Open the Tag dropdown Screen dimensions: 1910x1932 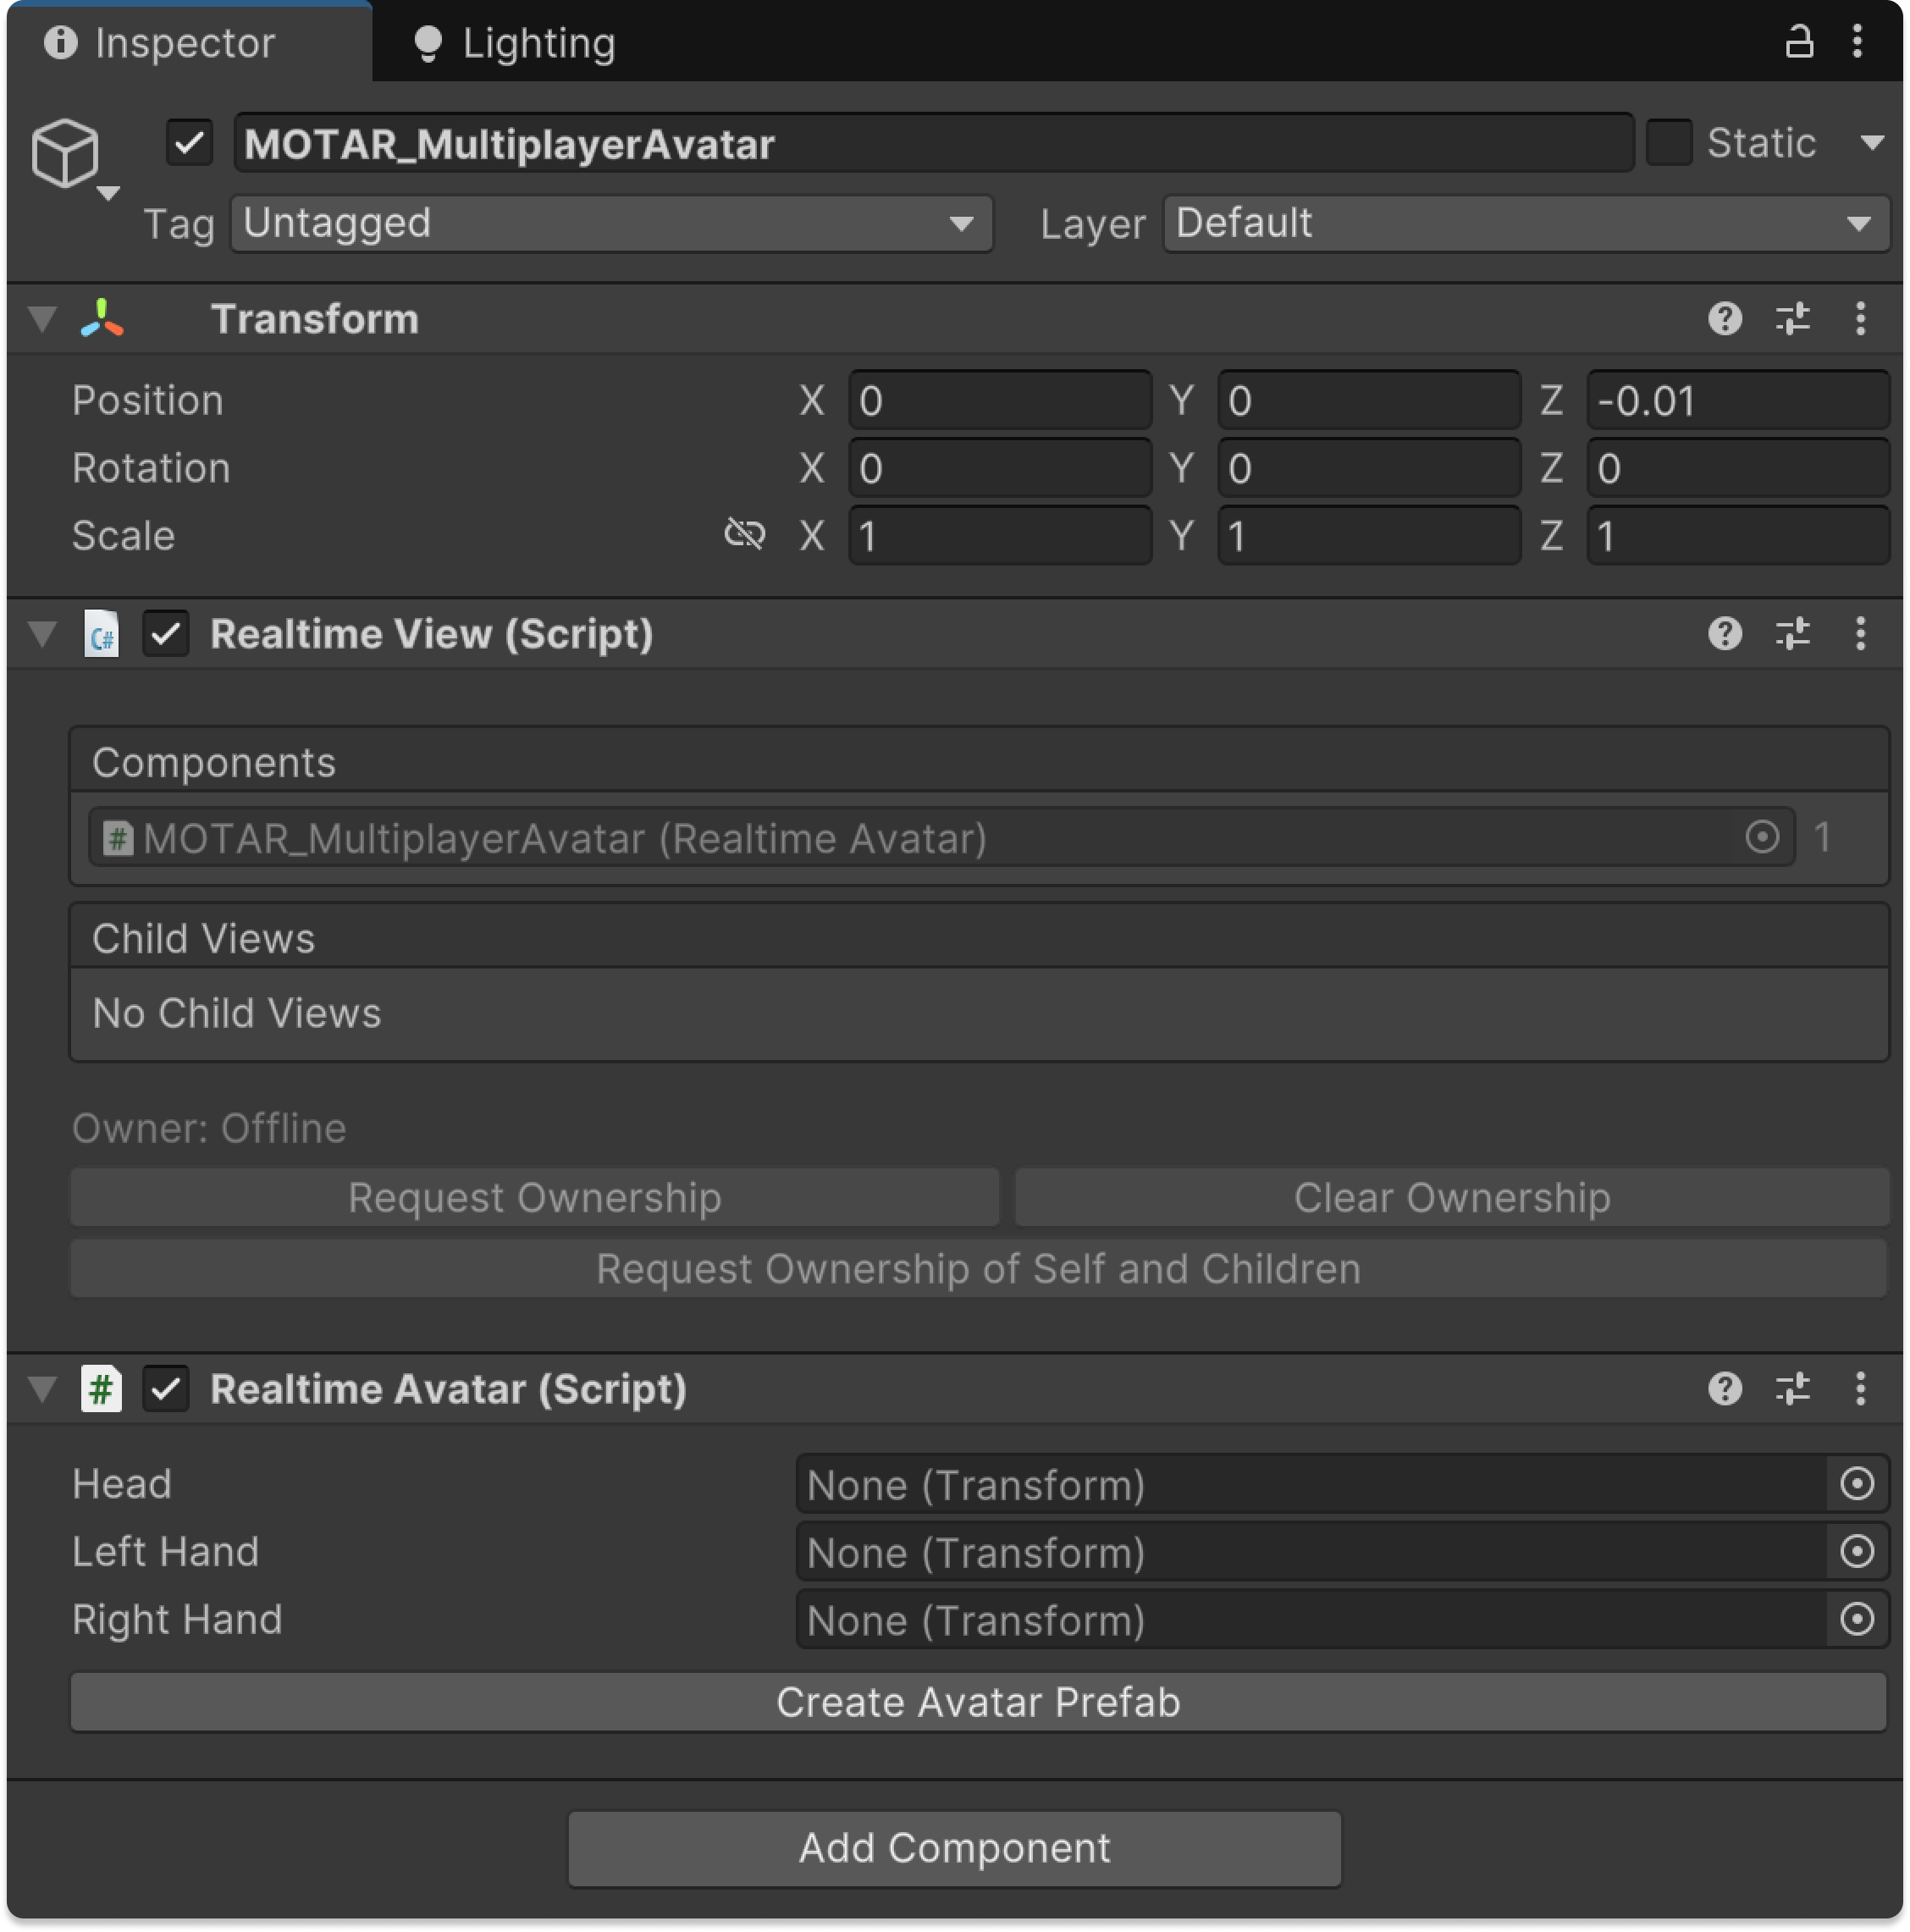(x=611, y=223)
